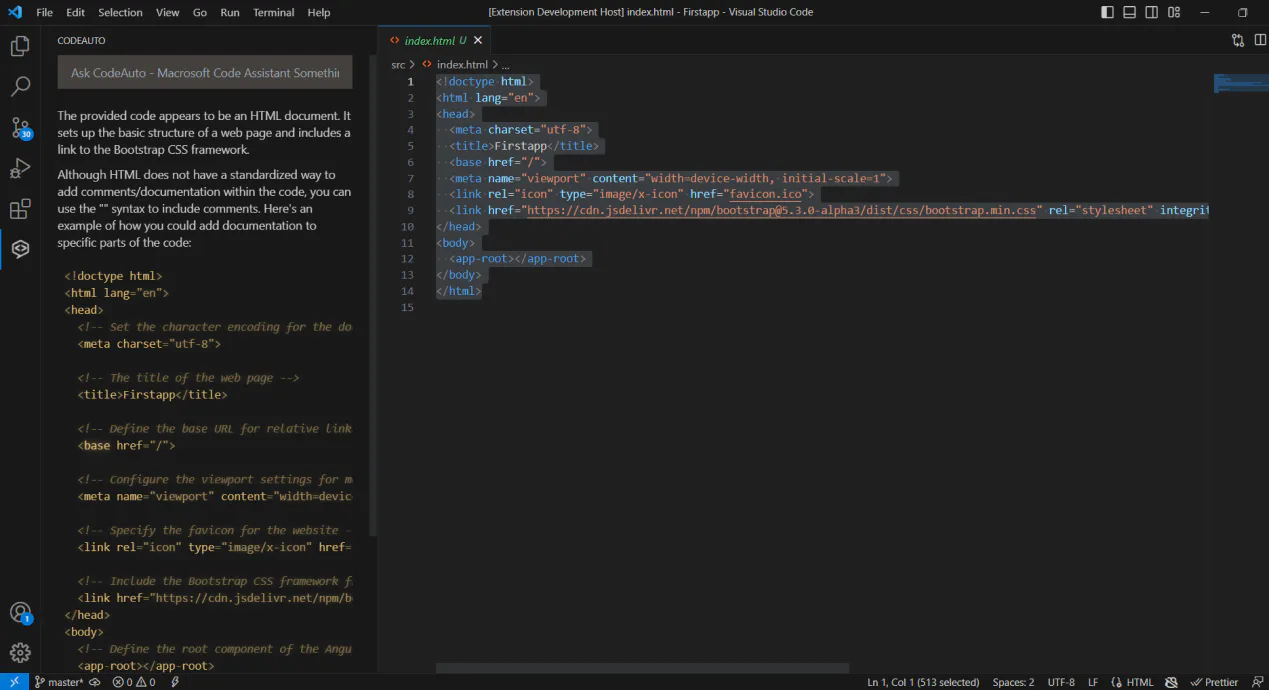
Task: Open the Accounts icon in activity bar
Action: [x=20, y=613]
